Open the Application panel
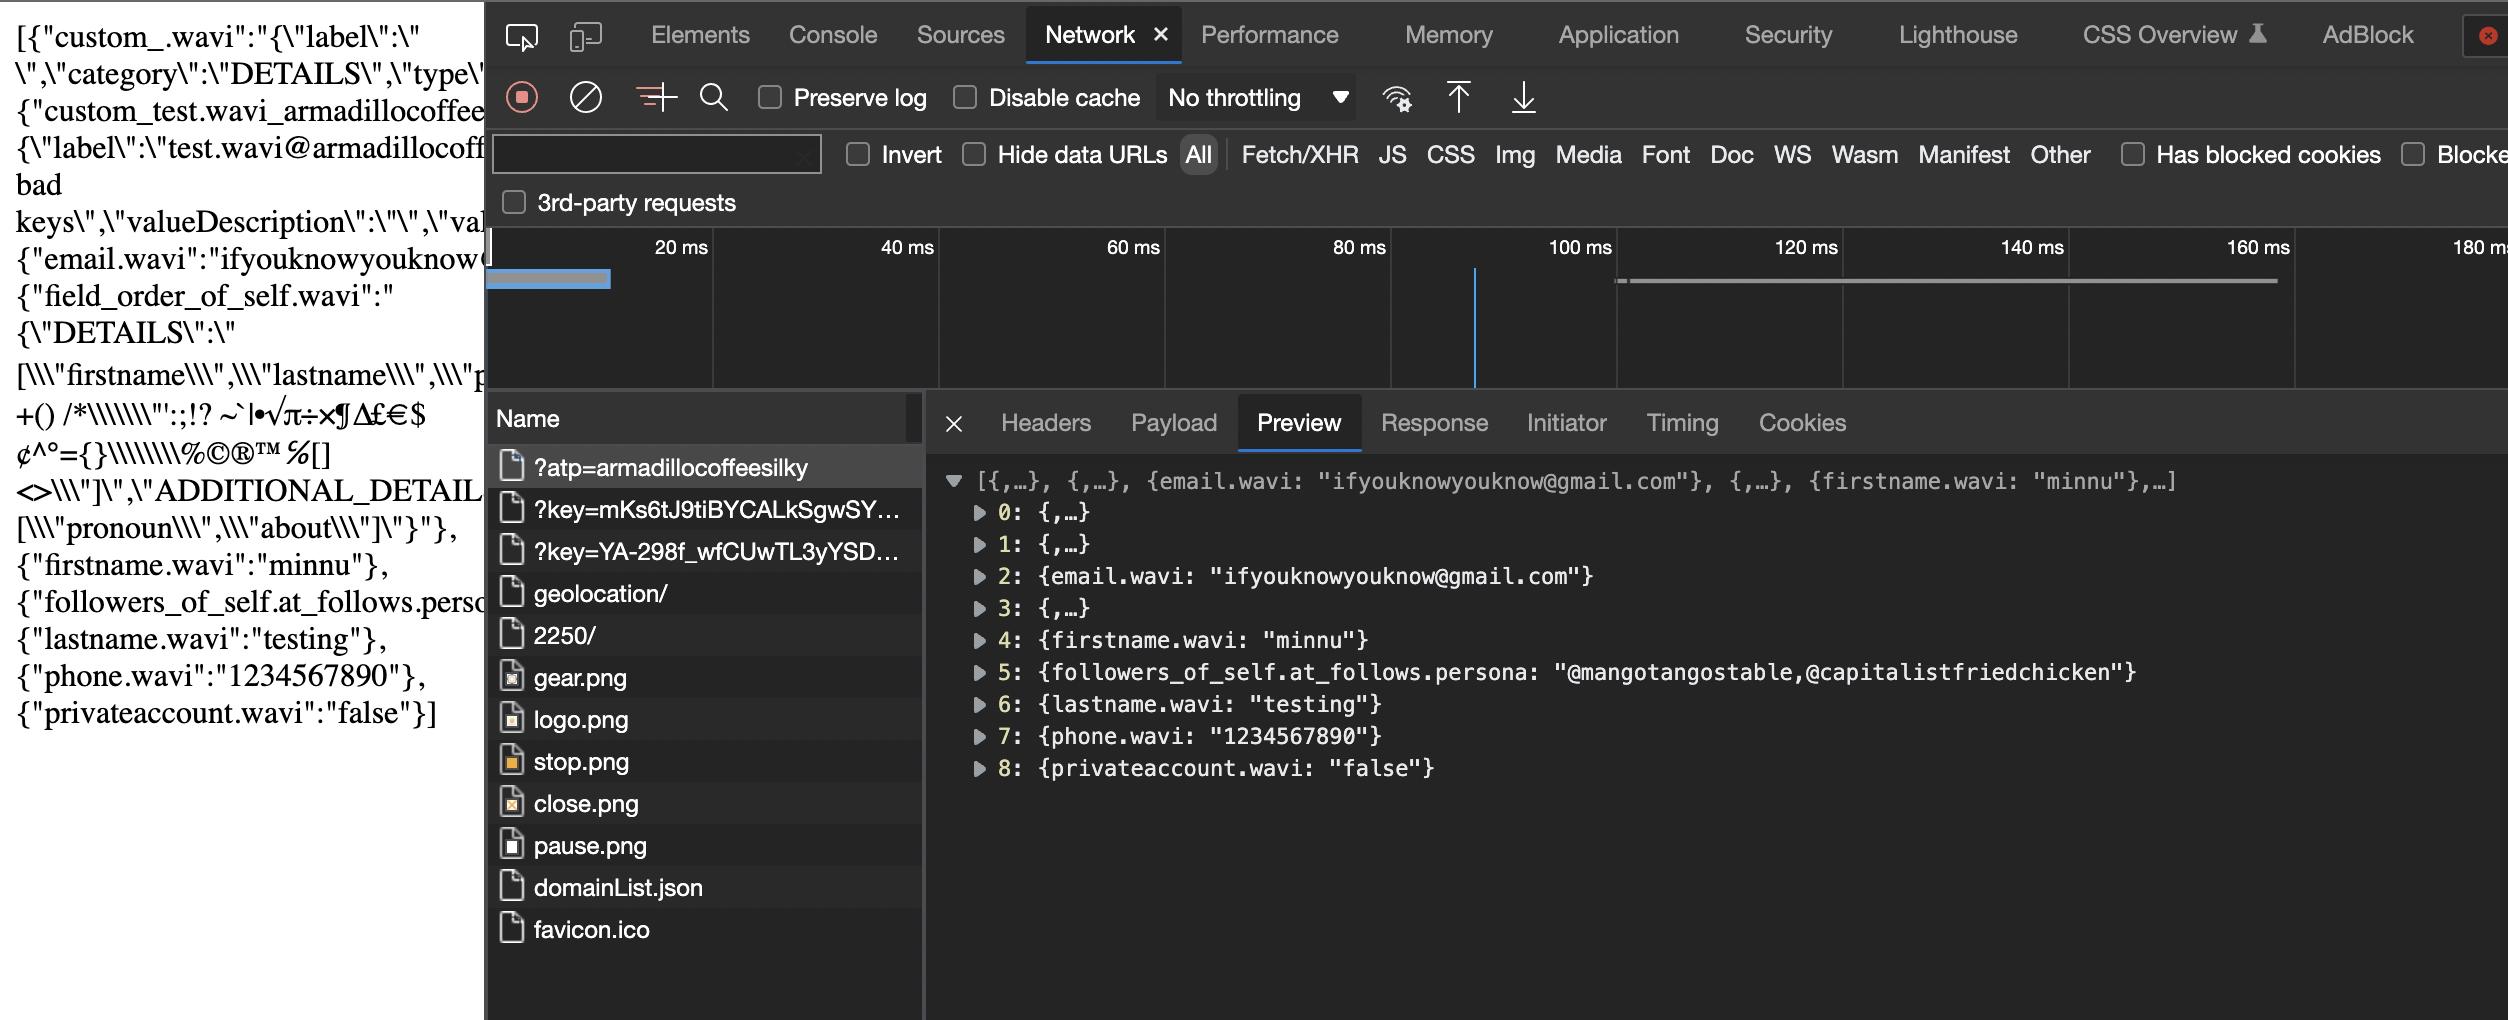 pyautogui.click(x=1617, y=35)
